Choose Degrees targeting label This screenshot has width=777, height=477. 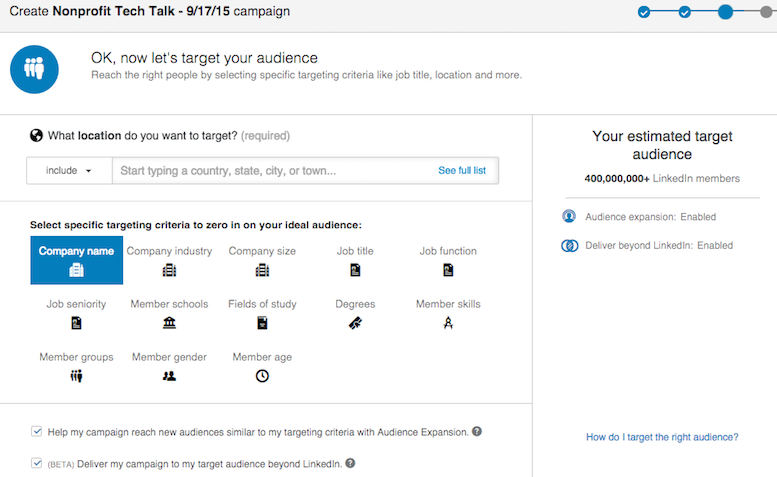[355, 304]
